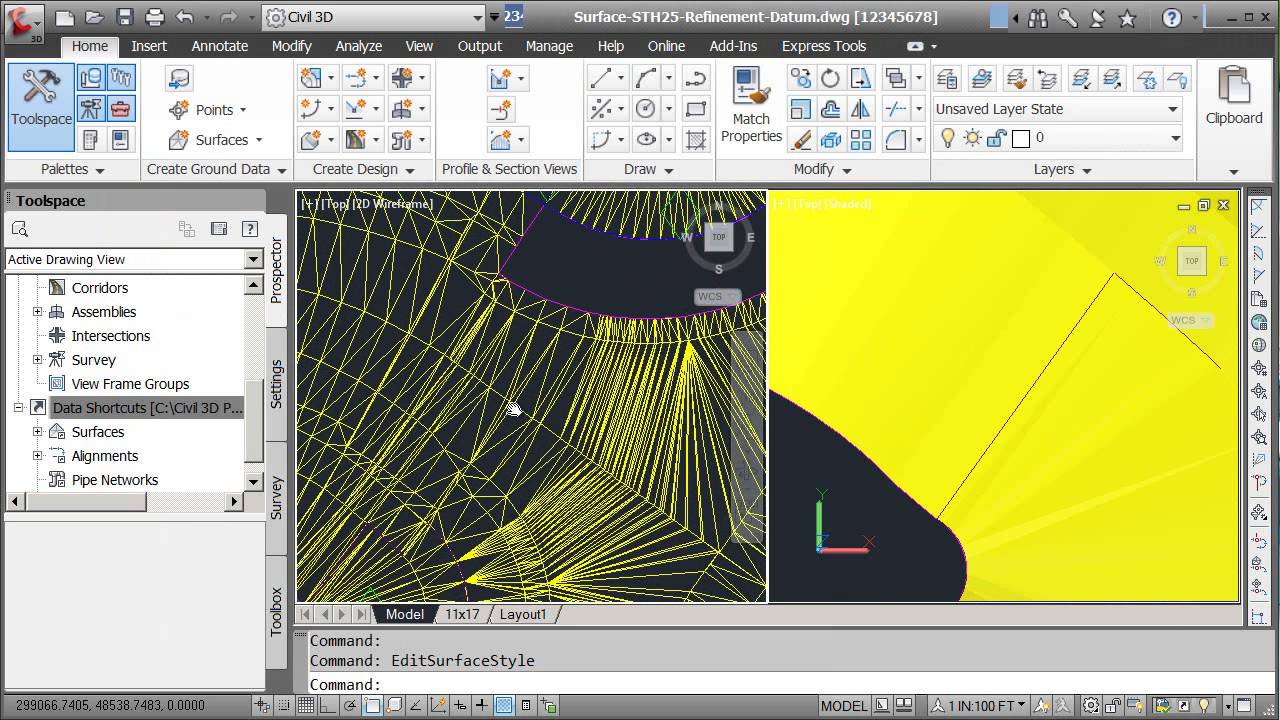Viewport: 1280px width, 720px height.
Task: Open the Surfaces dropdown in Create Ground Data
Action: point(259,140)
